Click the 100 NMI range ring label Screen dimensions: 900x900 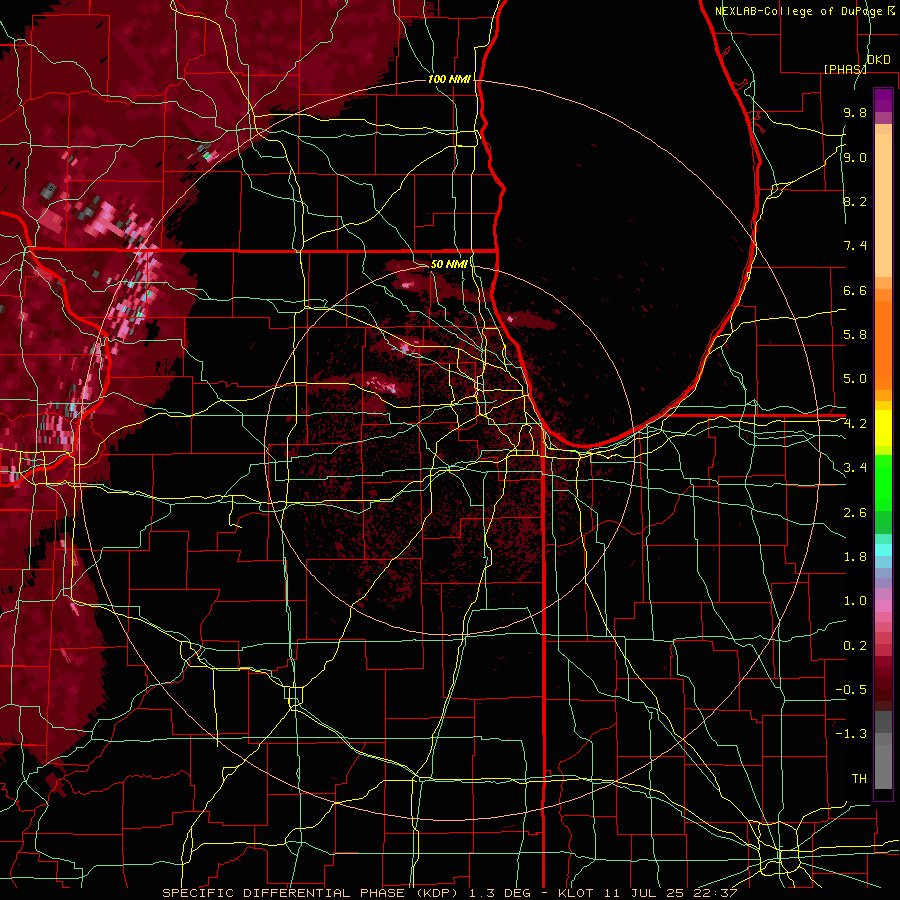tap(449, 79)
